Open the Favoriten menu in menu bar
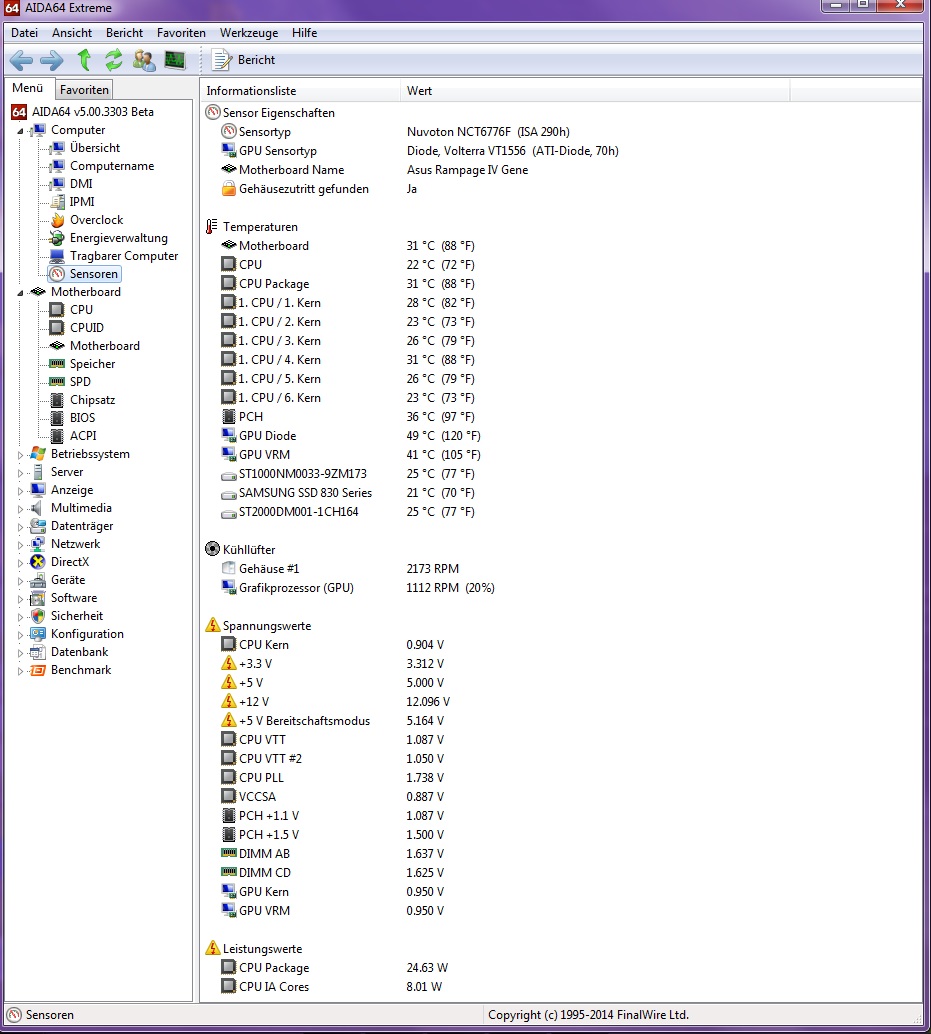Image resolution: width=931 pixels, height=1034 pixels. click(x=181, y=33)
